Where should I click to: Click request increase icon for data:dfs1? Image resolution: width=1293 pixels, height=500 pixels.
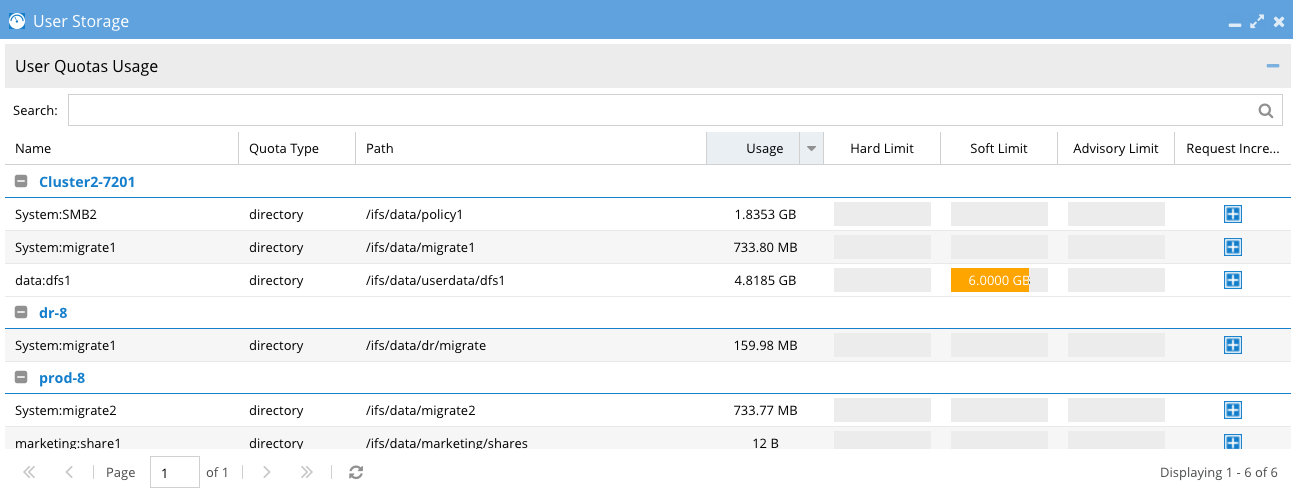pos(1233,280)
